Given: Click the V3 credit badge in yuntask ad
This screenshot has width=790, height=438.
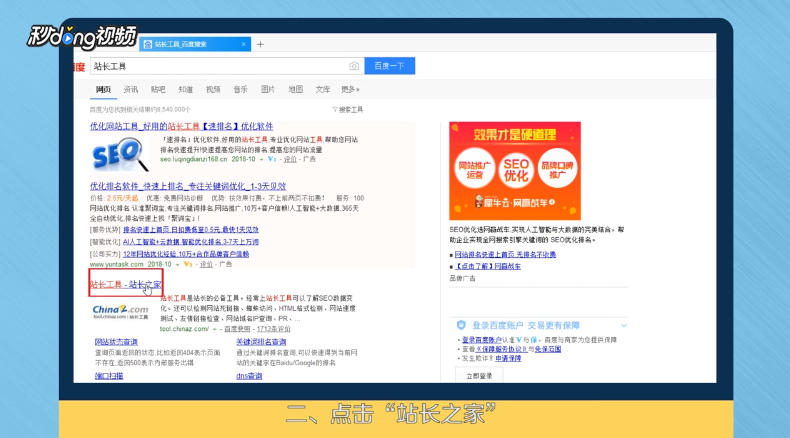Looking at the screenshot, I should (188, 264).
